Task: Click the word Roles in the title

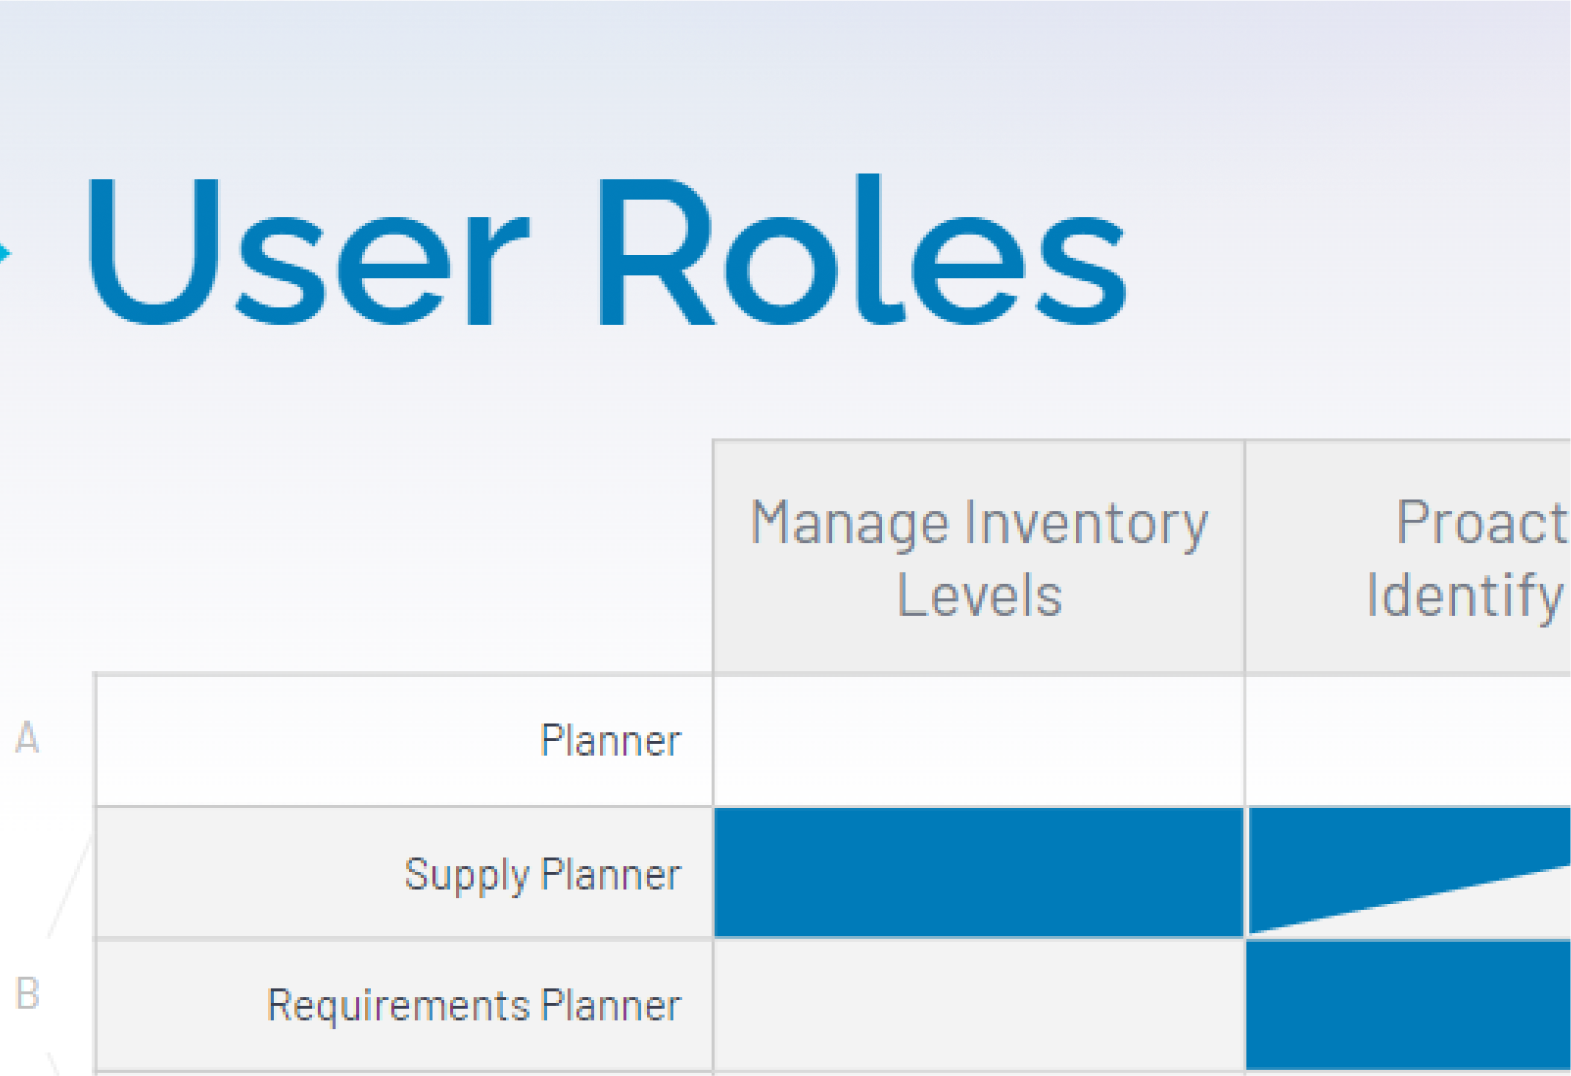Action: tap(863, 251)
